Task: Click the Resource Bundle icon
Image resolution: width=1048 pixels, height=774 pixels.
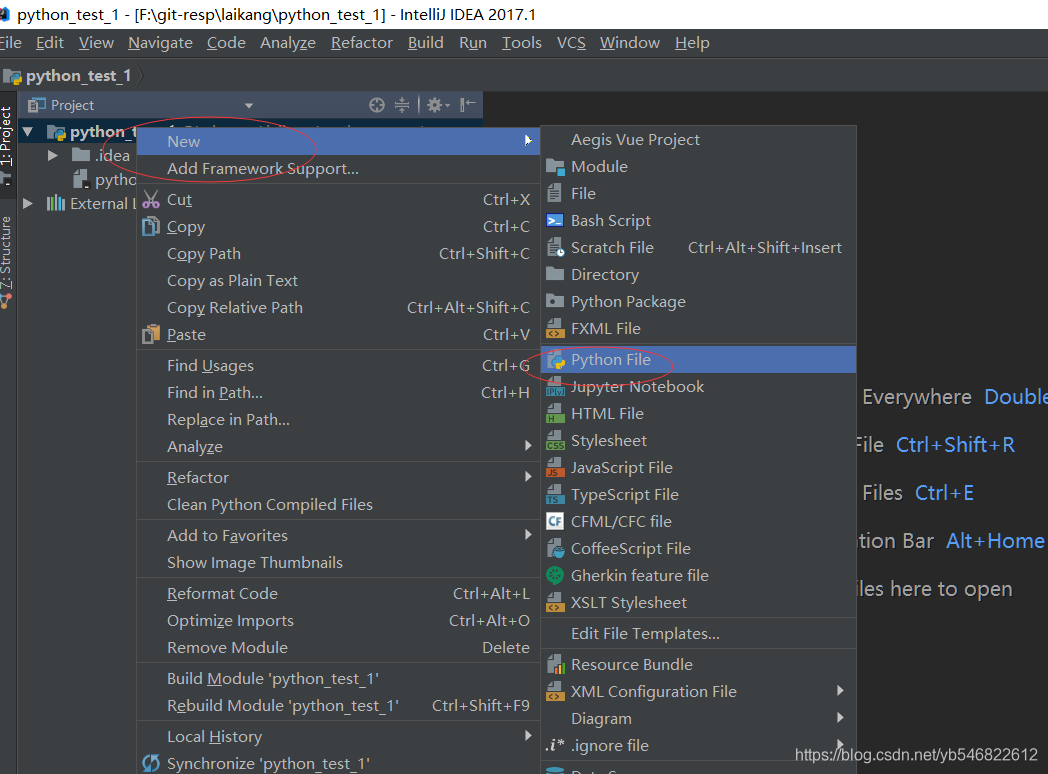Action: tap(555, 664)
